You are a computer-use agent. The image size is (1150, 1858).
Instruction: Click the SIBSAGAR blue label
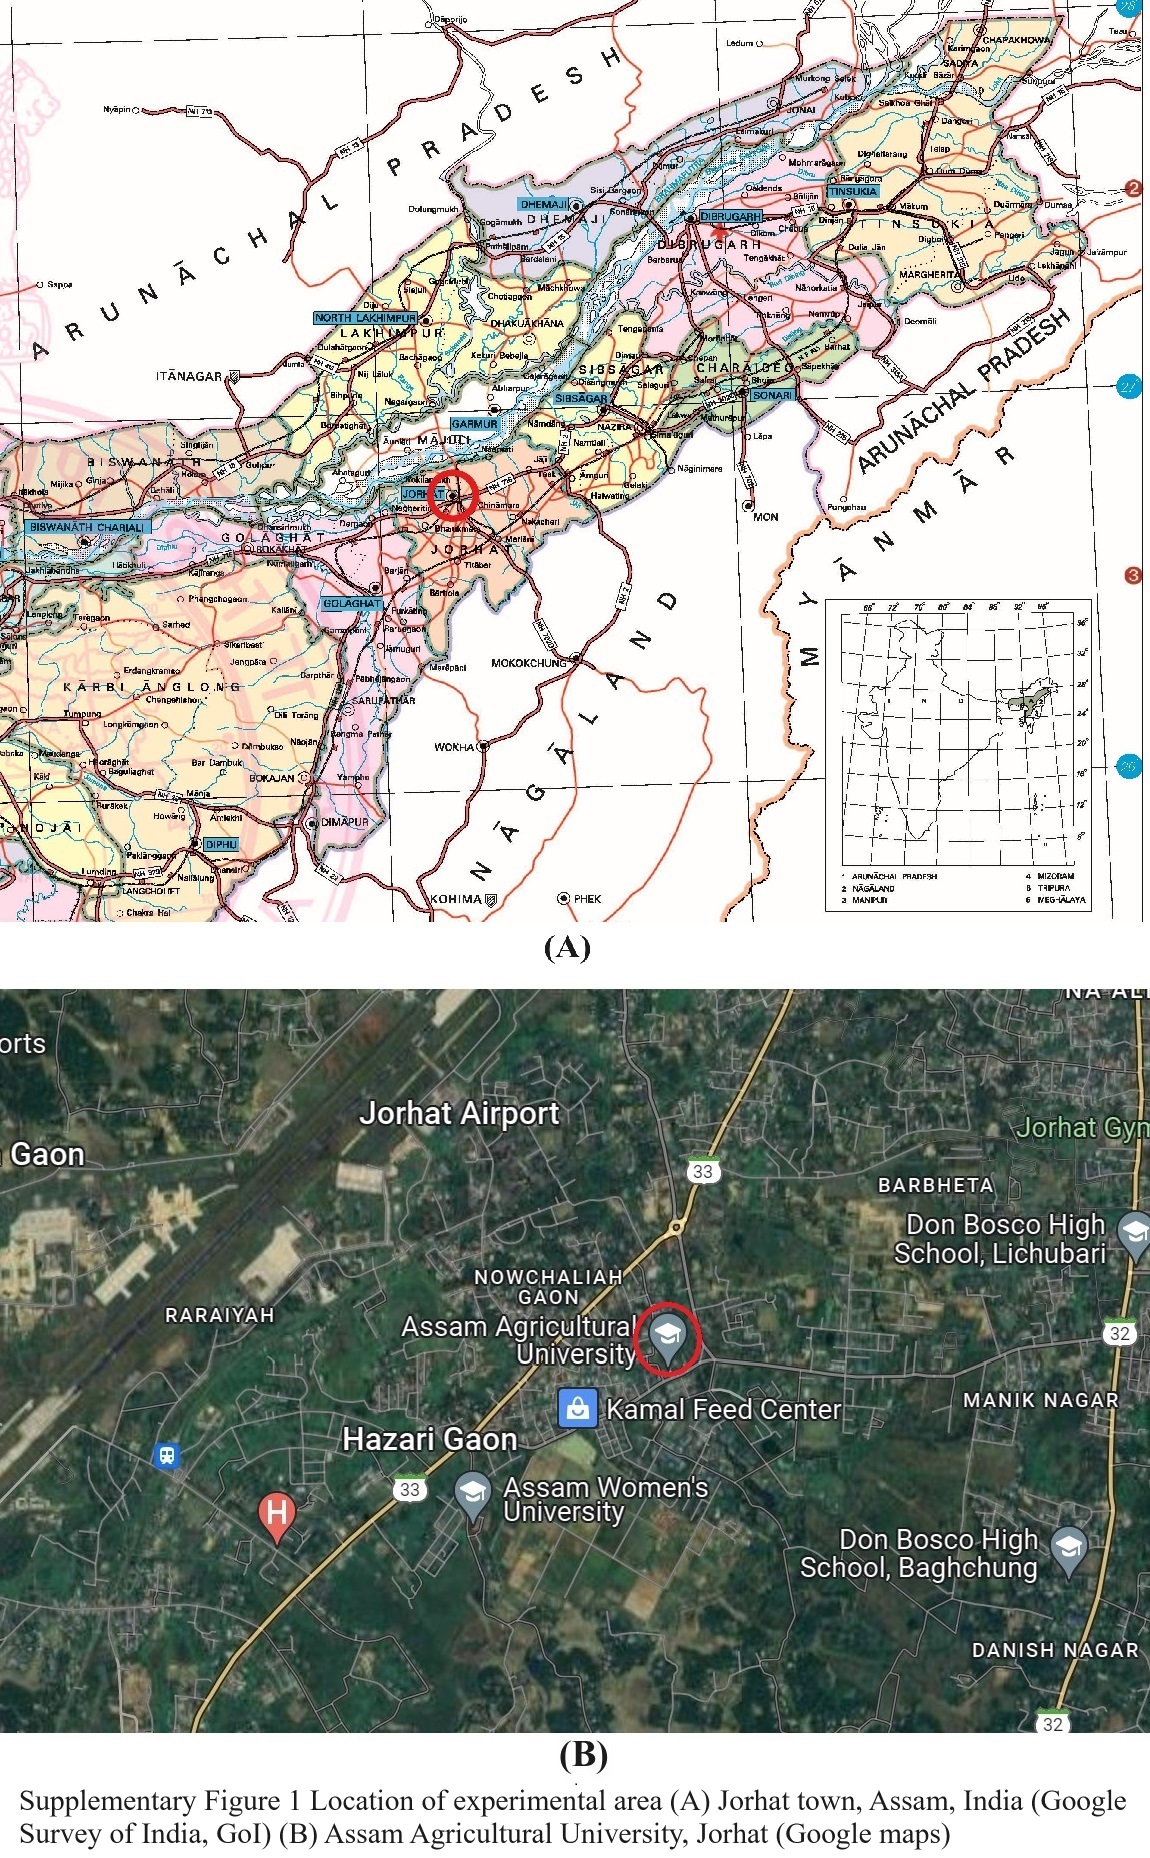(581, 398)
